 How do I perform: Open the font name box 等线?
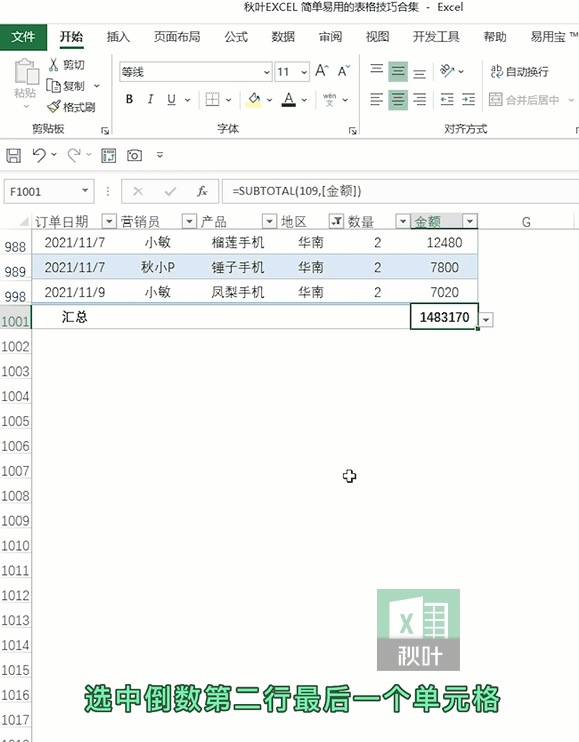coord(195,72)
